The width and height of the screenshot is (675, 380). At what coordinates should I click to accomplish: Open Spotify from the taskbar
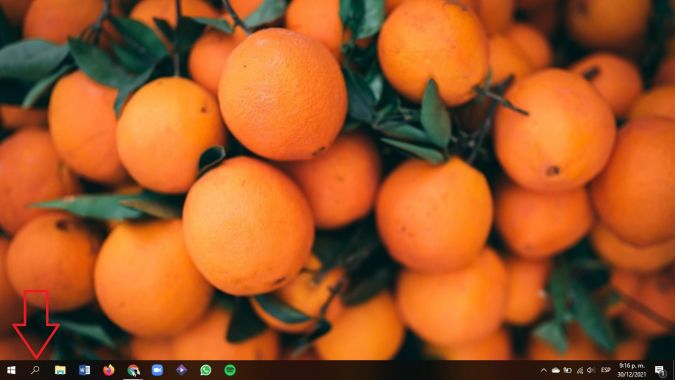(230, 370)
